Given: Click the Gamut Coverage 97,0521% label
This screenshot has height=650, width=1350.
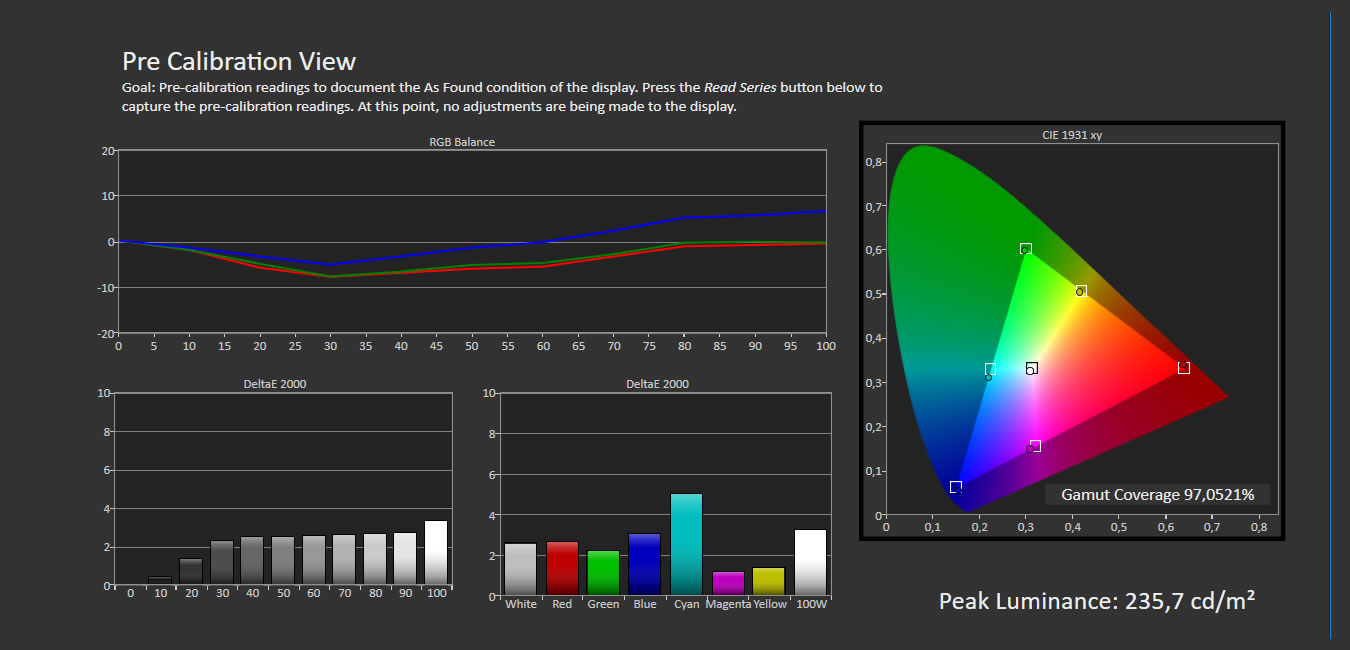Looking at the screenshot, I should click(x=1157, y=494).
